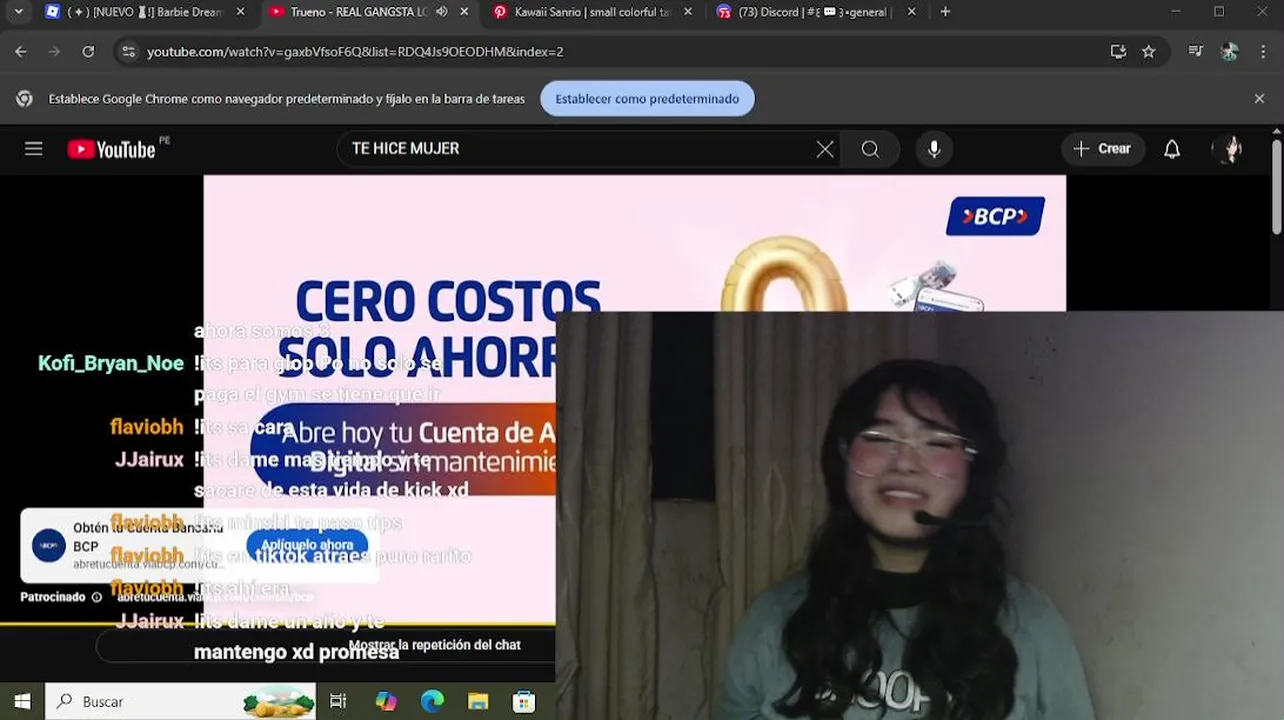The height and width of the screenshot is (720, 1284).
Task: Click the Buscar taskbar search box
Action: (180, 701)
